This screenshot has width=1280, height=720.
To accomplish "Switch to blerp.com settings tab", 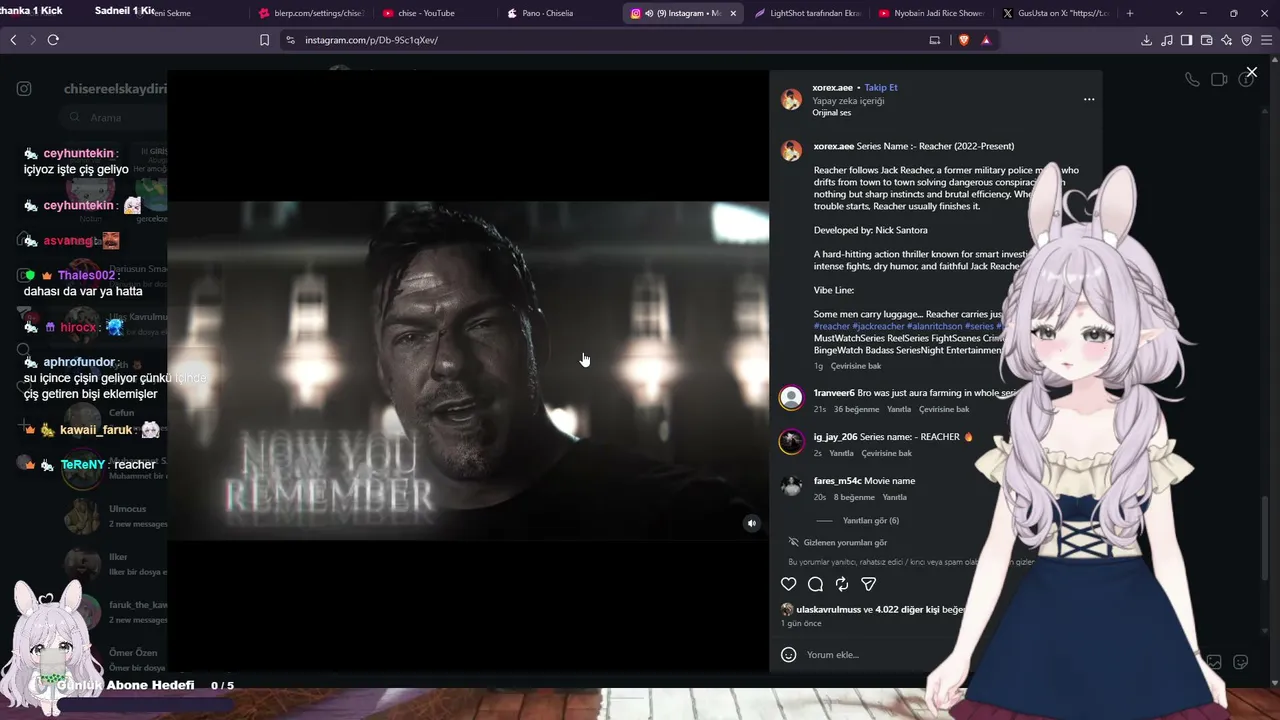I will 311,13.
